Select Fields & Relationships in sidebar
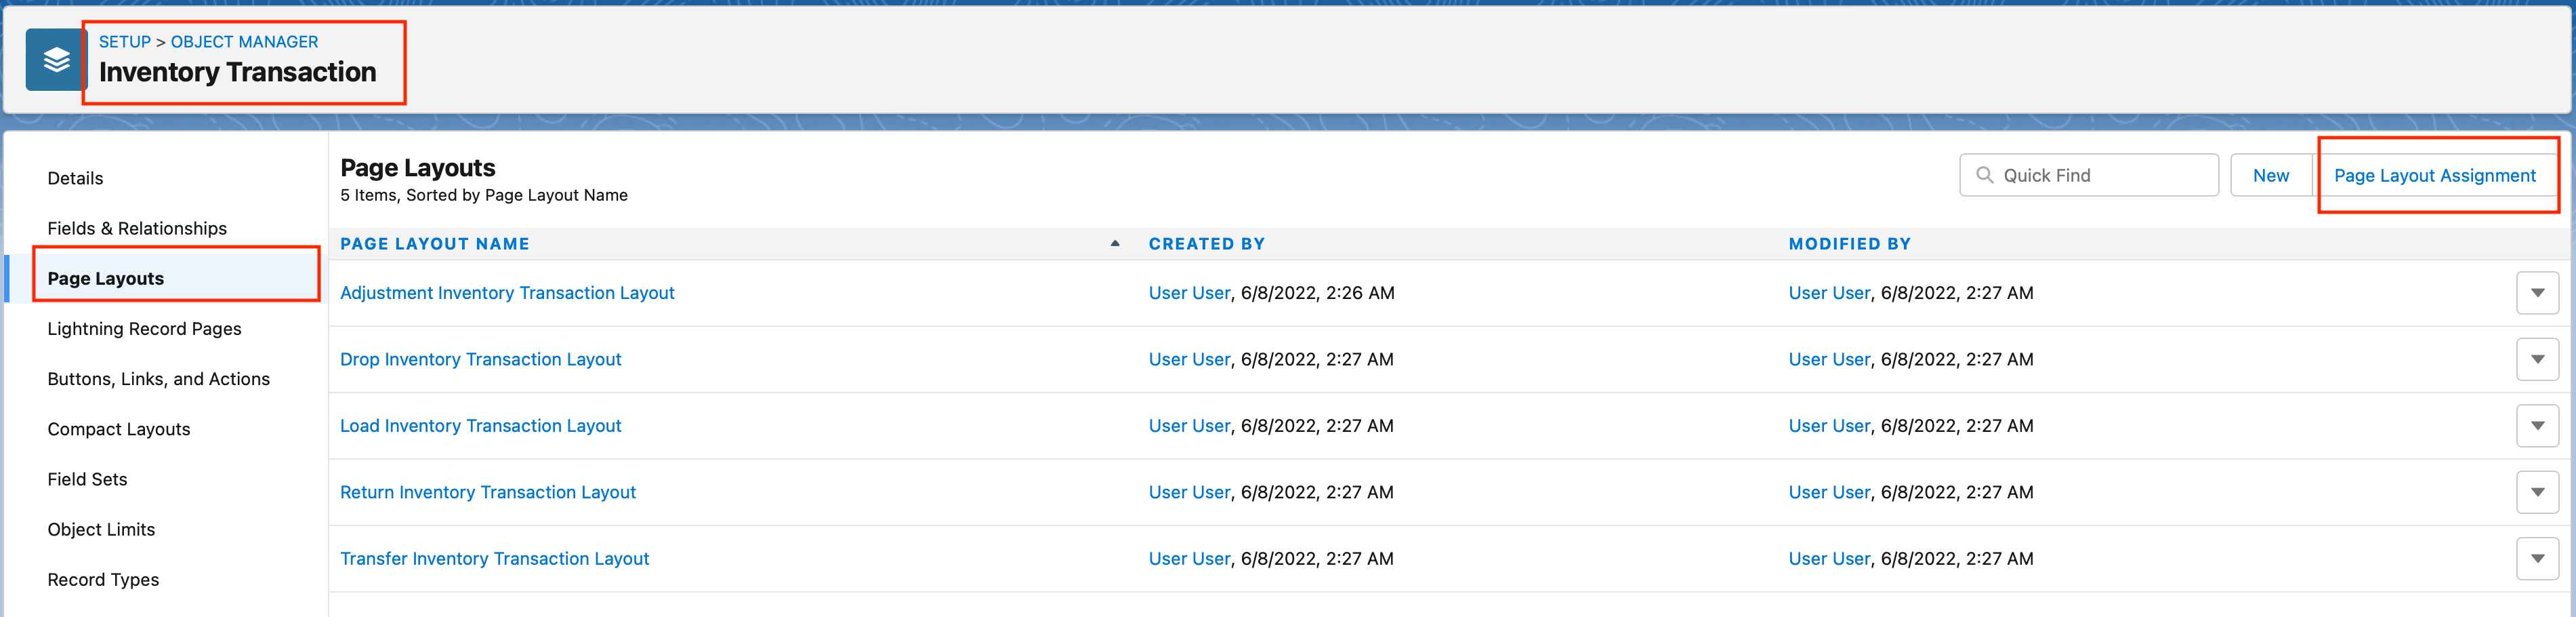 click(x=137, y=228)
